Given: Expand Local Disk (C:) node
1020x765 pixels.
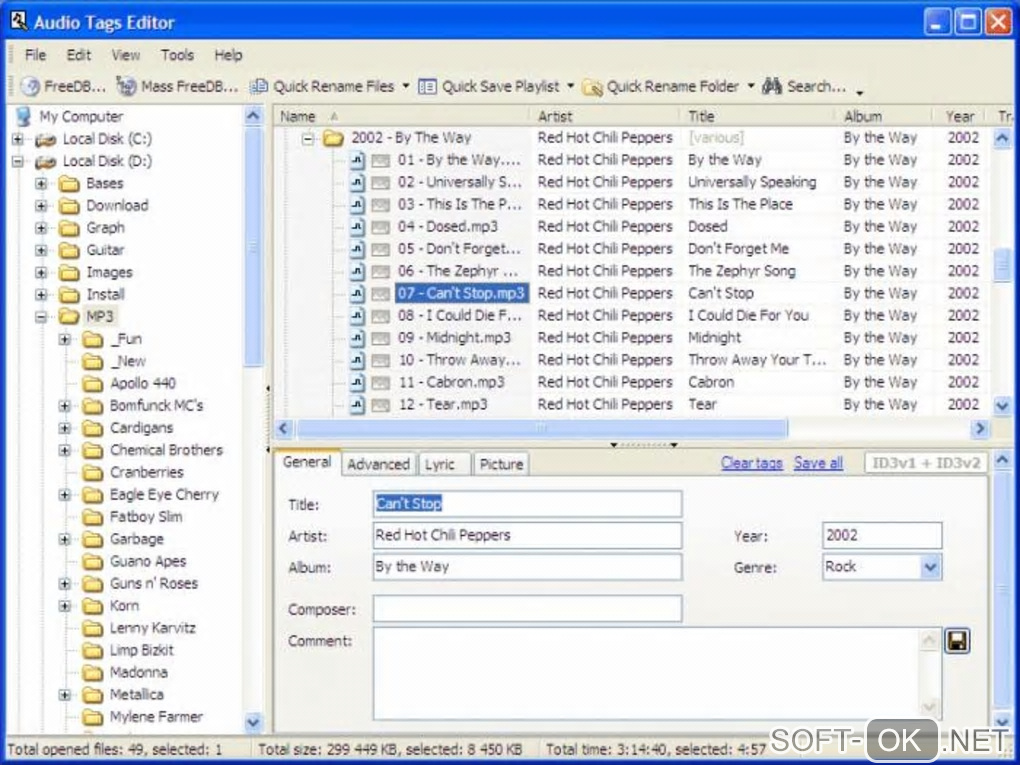Looking at the screenshot, I should point(18,139).
